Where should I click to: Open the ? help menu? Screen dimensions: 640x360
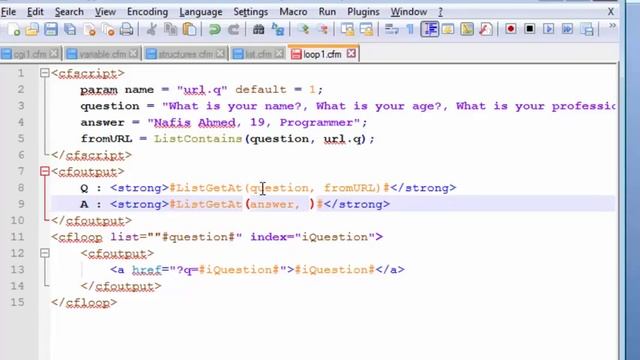440,12
